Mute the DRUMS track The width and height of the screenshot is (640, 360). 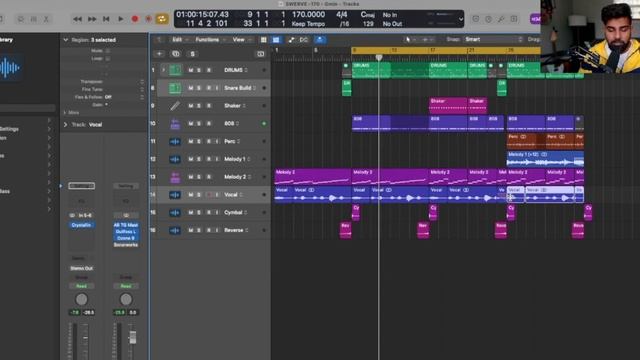click(191, 70)
